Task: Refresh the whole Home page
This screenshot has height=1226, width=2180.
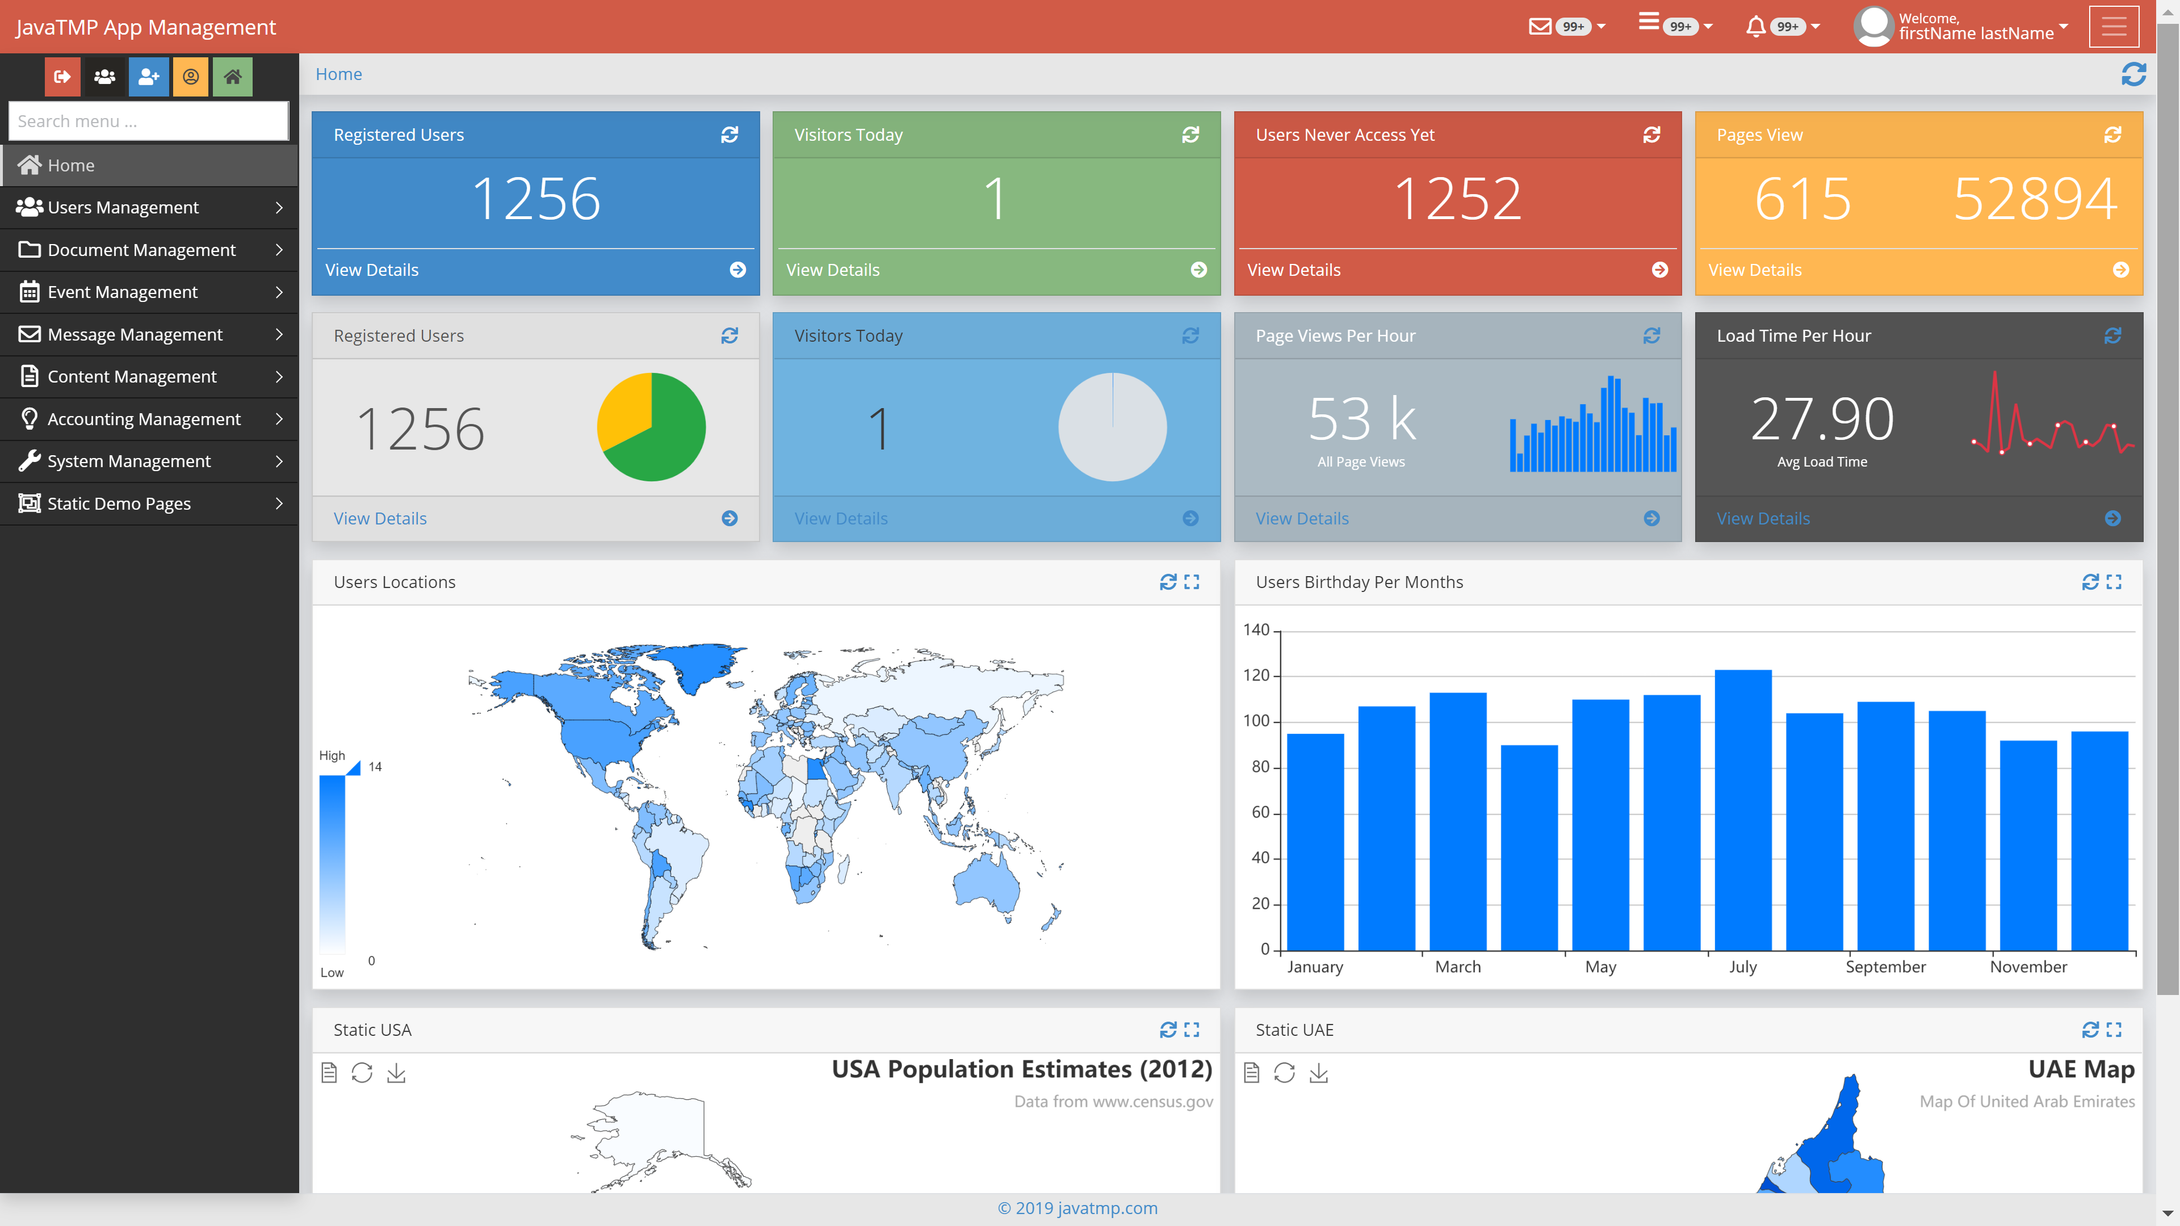Action: [x=2134, y=74]
